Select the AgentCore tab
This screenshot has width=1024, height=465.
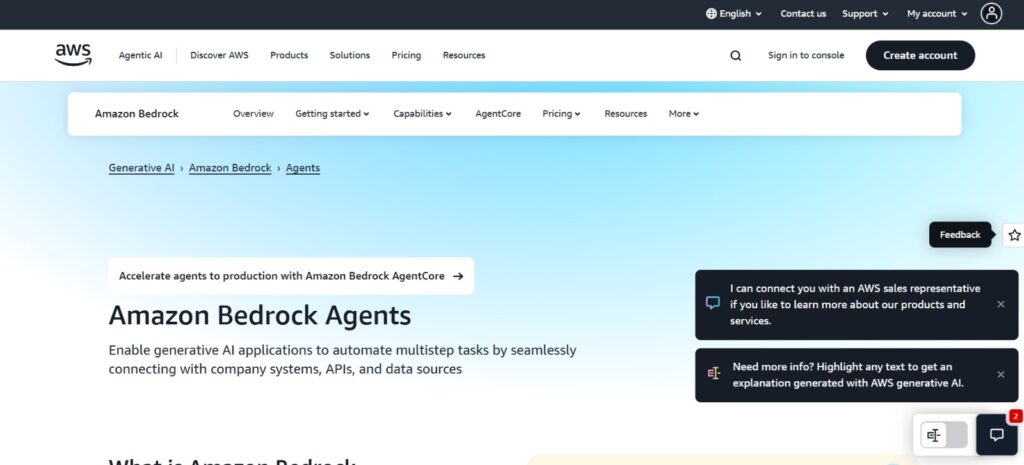click(498, 114)
